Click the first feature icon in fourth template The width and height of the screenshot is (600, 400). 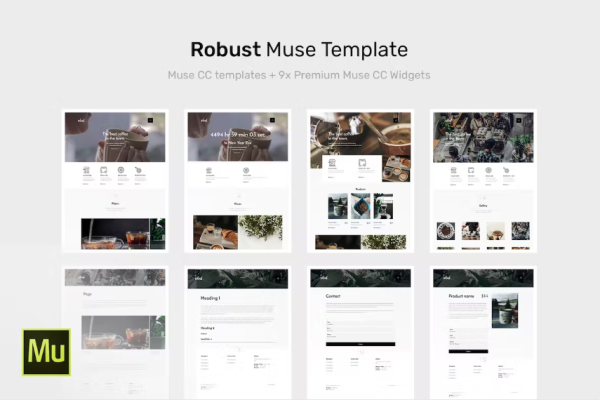coord(455,170)
